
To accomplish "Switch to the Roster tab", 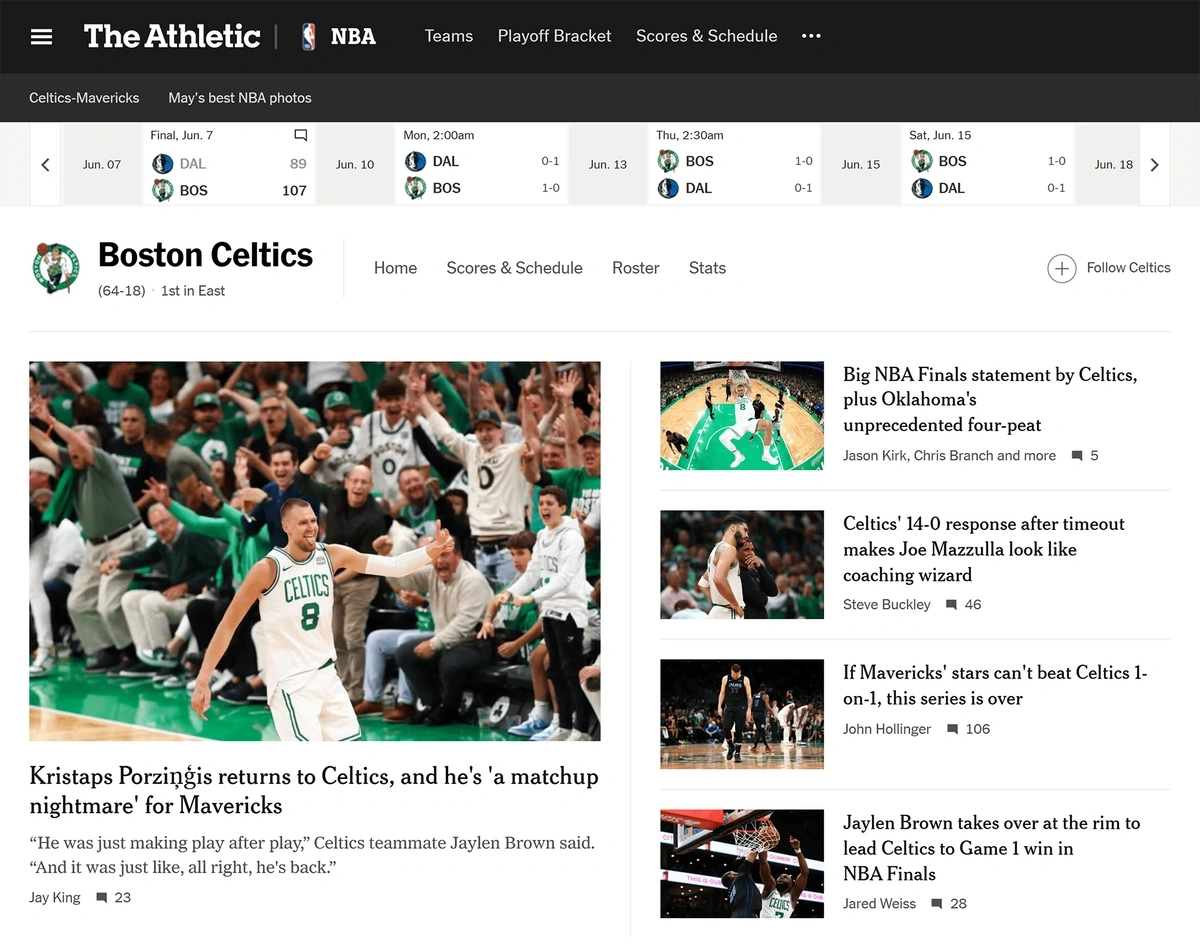I will (x=636, y=268).
